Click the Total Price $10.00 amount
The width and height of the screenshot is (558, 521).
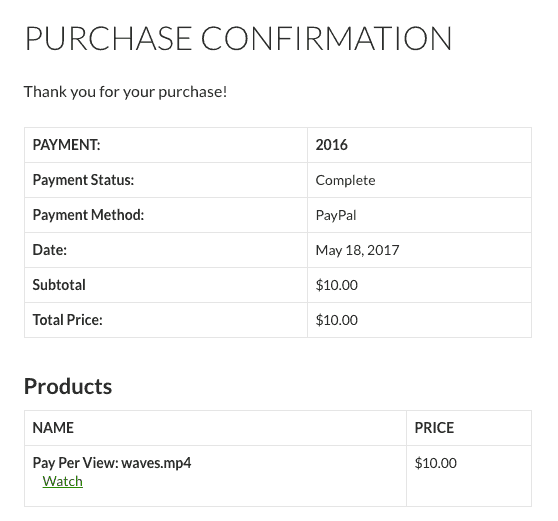click(x=336, y=320)
